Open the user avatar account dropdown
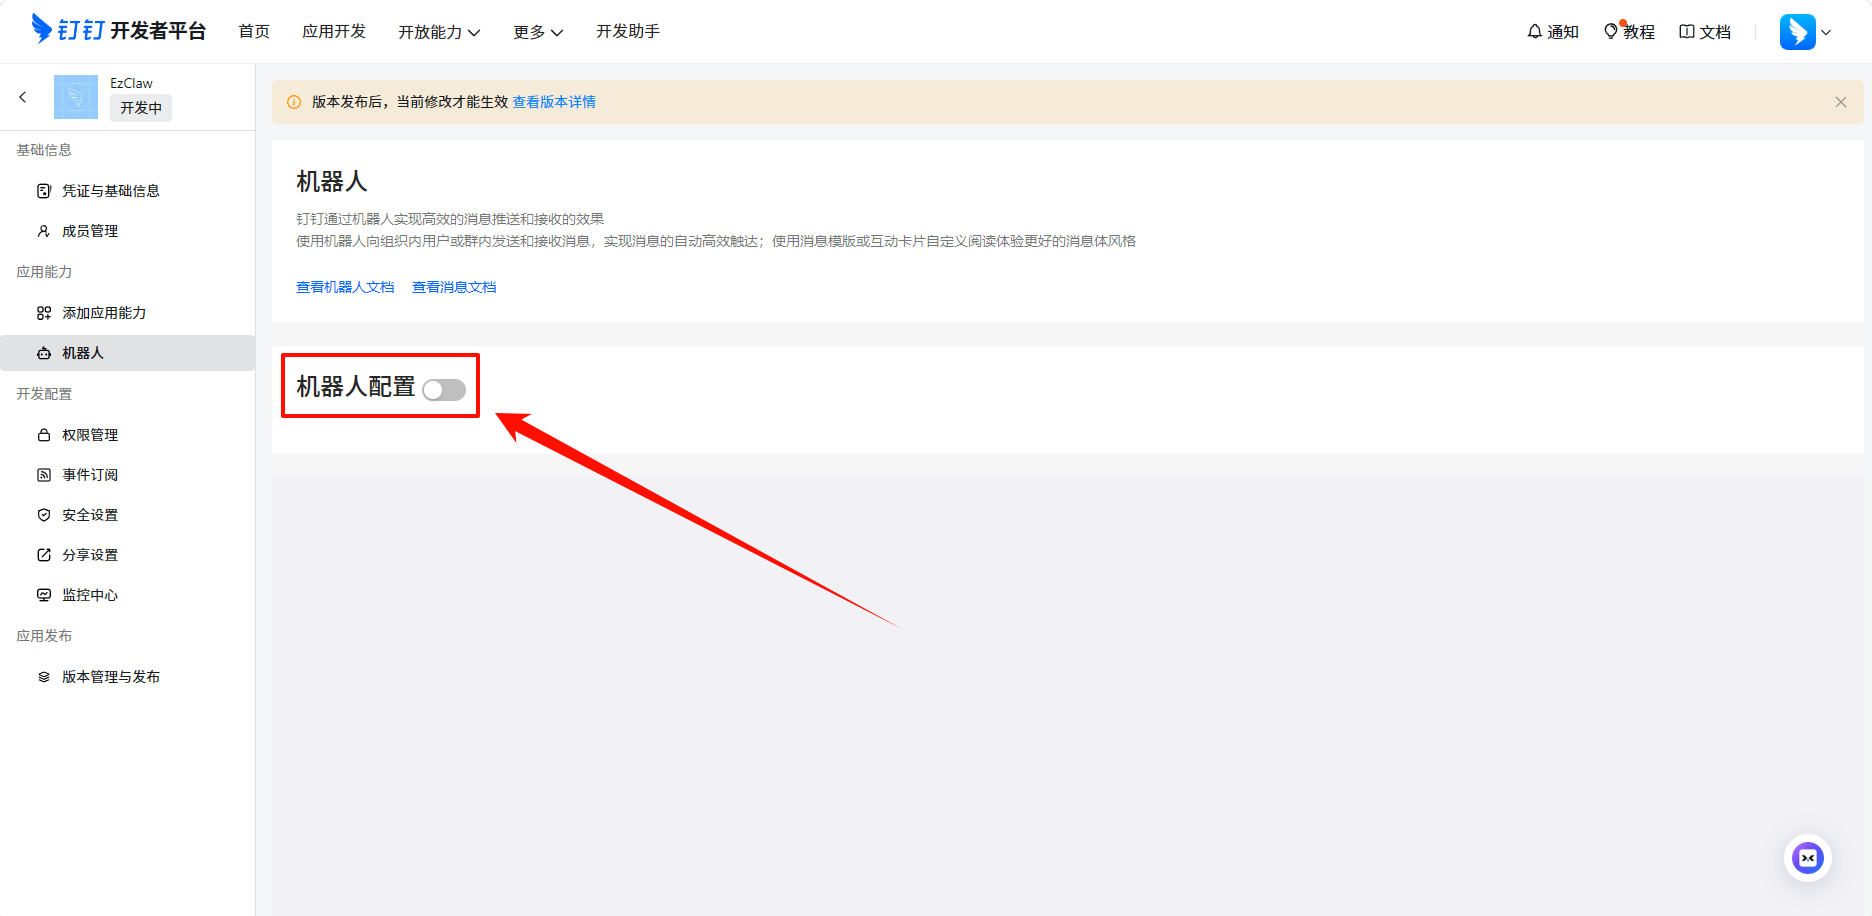1872x916 pixels. click(1805, 32)
